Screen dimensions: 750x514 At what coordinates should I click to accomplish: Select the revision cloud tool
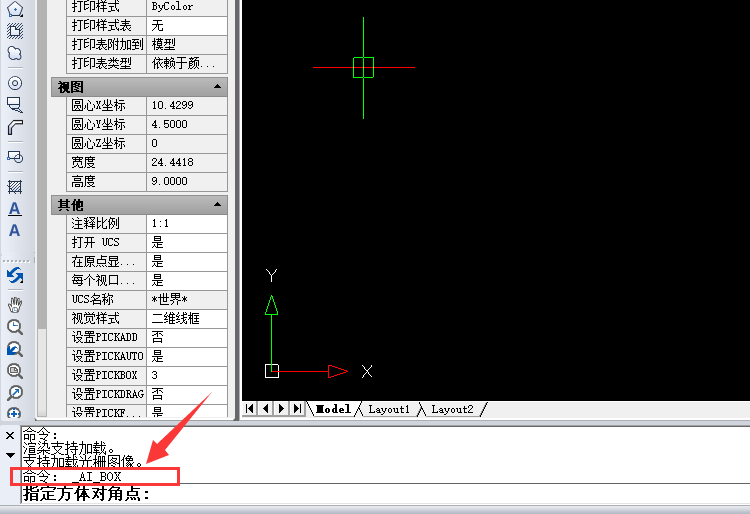pyautogui.click(x=15, y=53)
